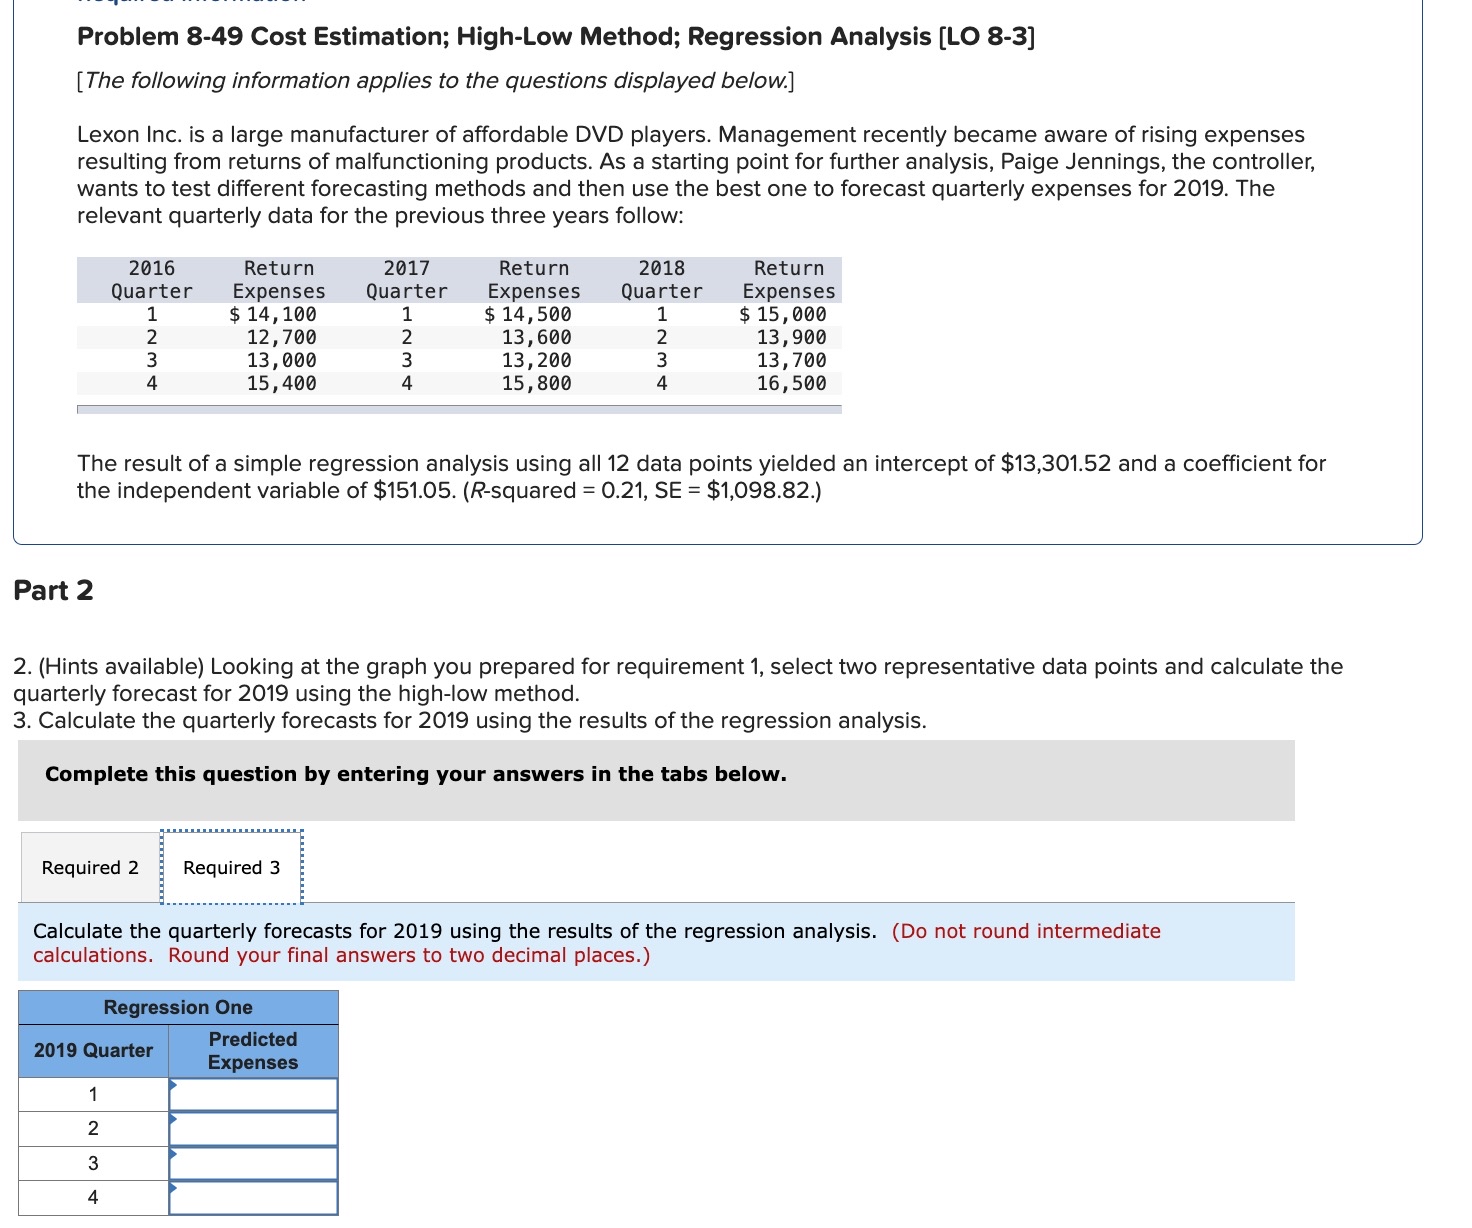Screen dimensions: 1472x1228
Task: Select the 2016 Quarter column header
Action: tap(150, 279)
